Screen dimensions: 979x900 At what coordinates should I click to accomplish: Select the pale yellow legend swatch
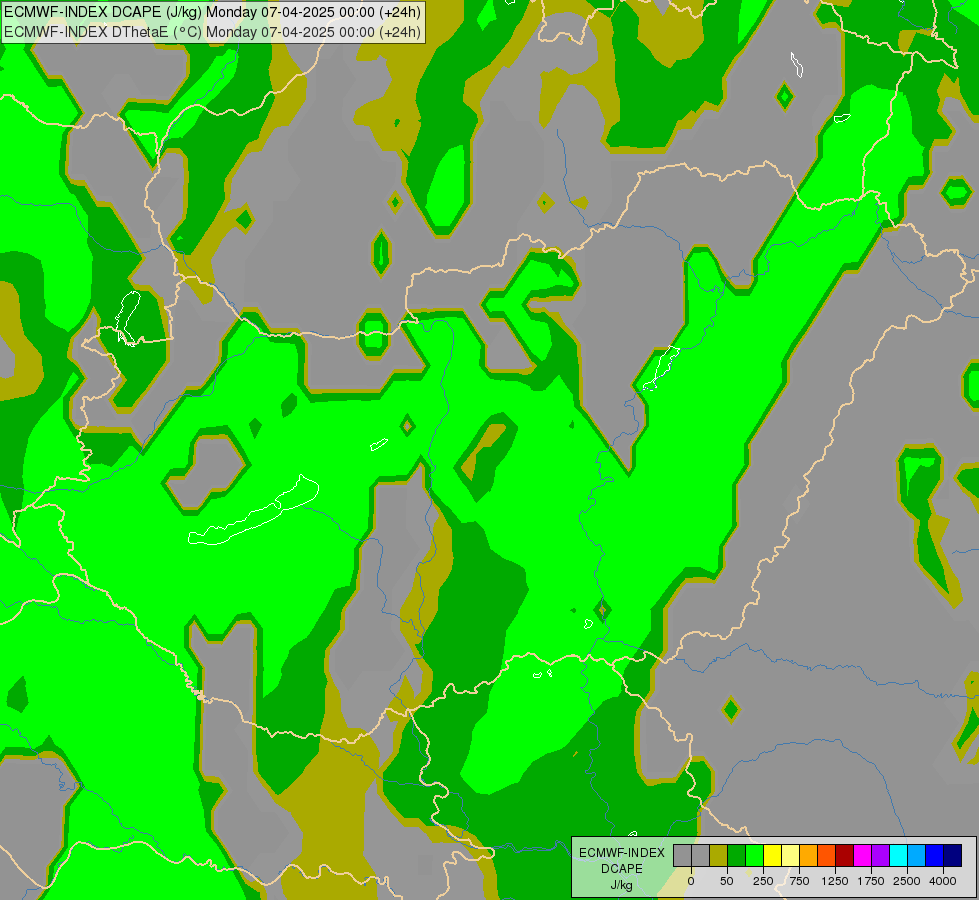pos(791,855)
